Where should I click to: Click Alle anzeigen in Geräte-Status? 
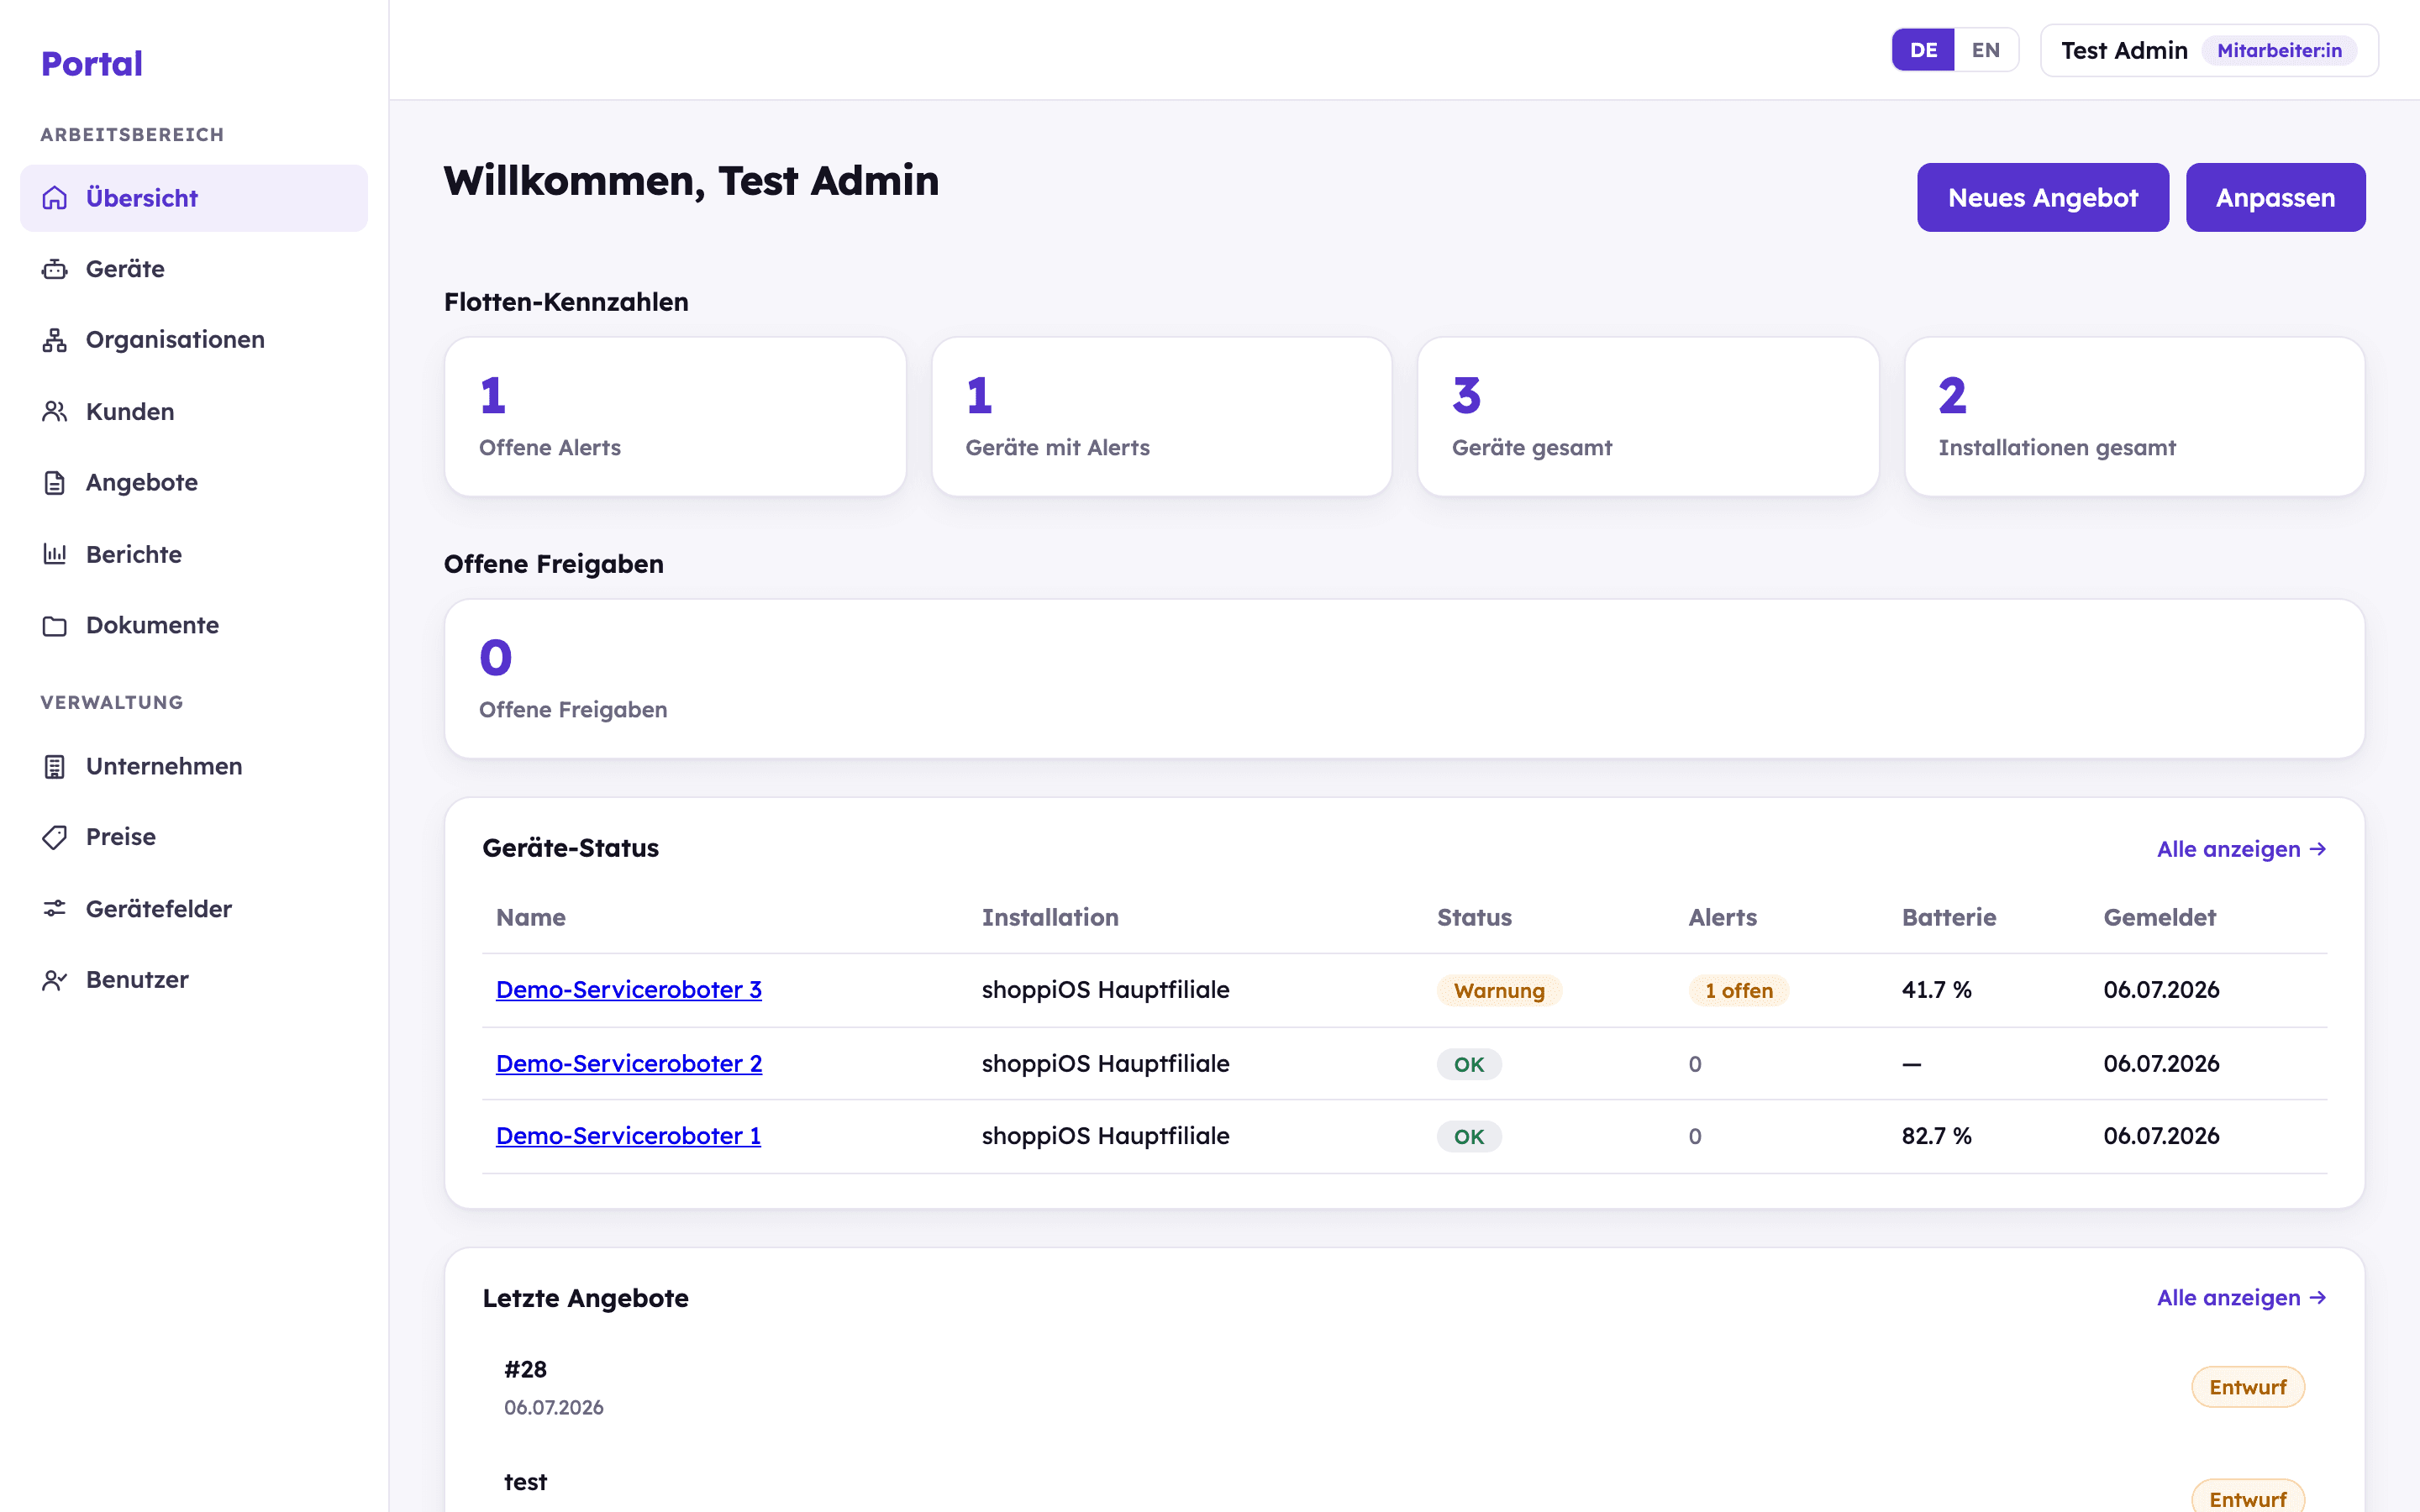point(2242,849)
